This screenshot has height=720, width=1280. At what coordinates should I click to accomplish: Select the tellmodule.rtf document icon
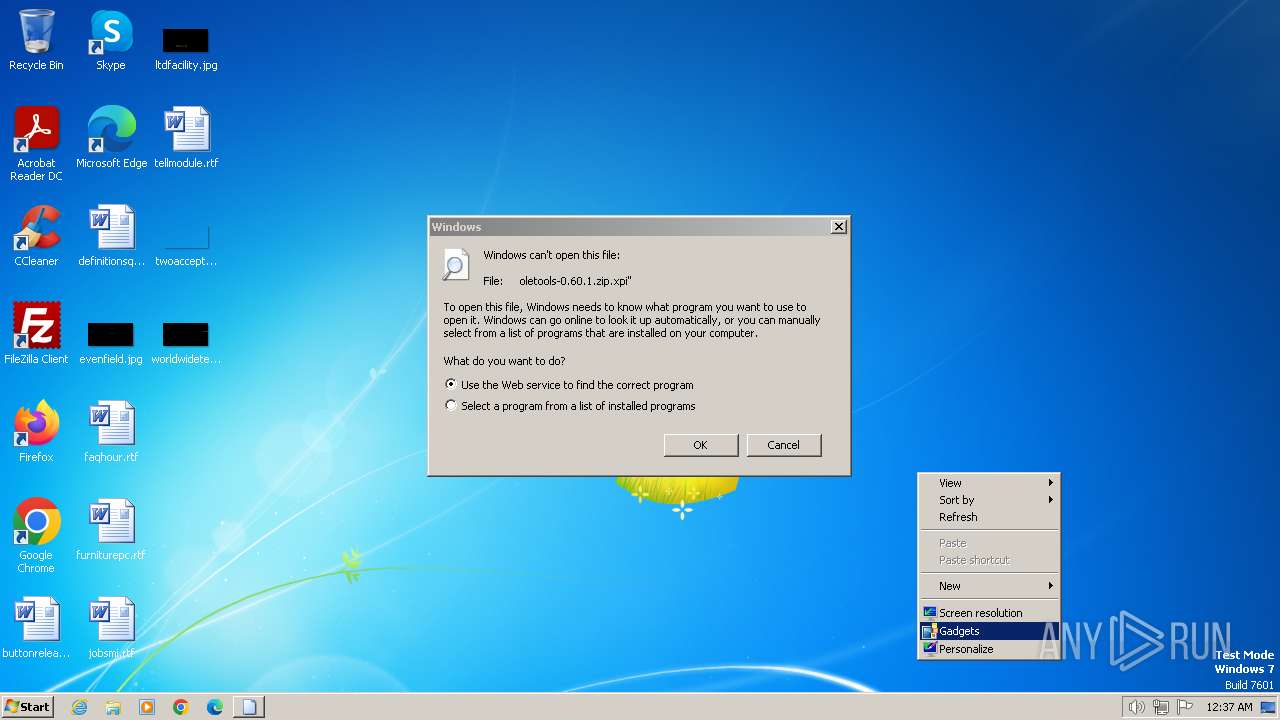pyautogui.click(x=186, y=138)
